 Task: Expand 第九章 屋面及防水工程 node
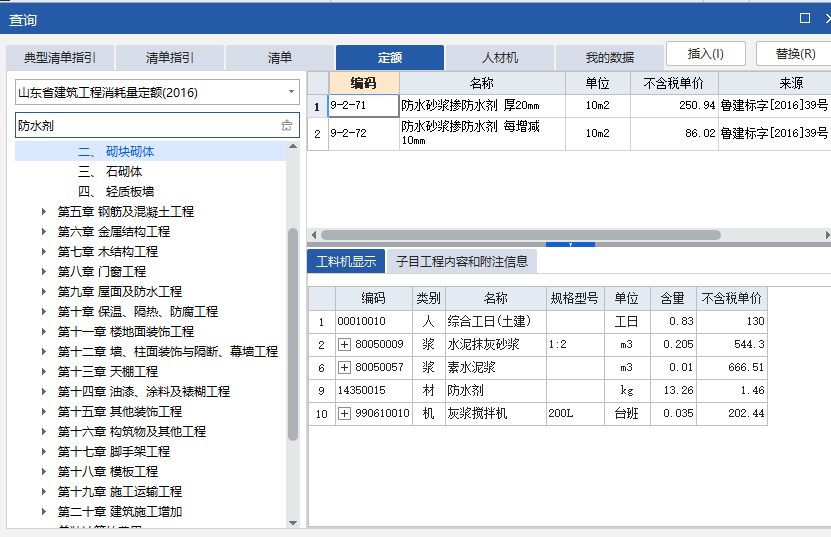(44, 292)
